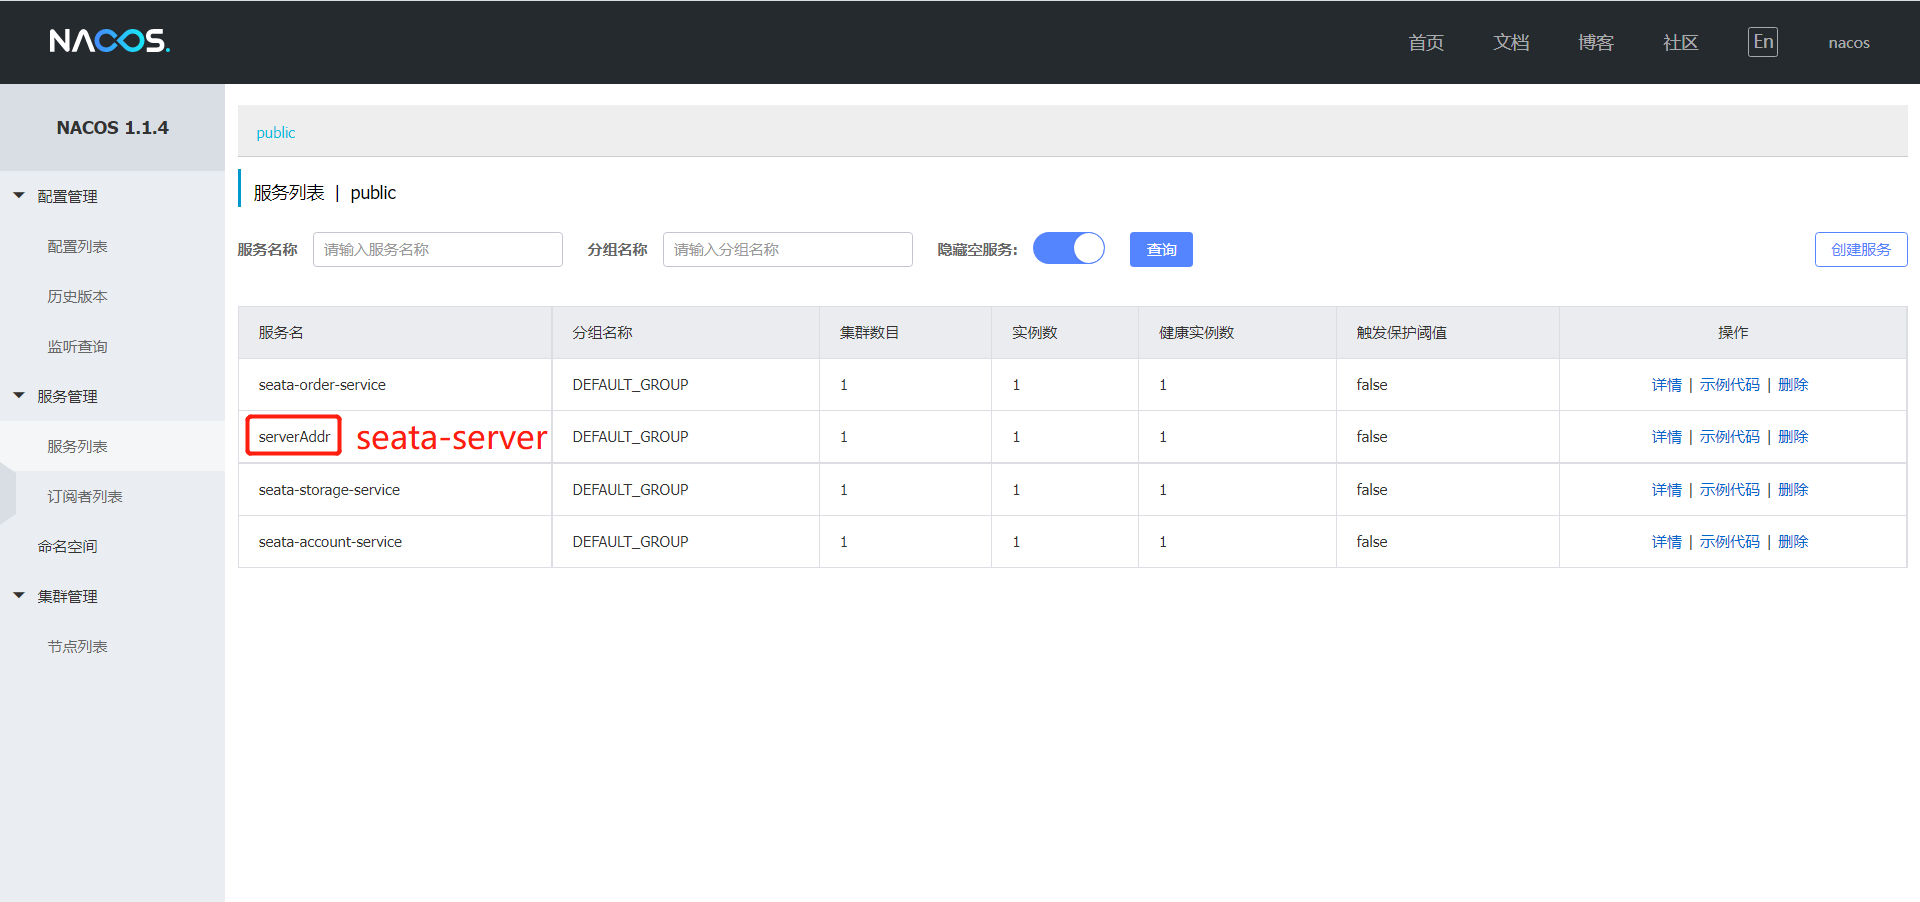1920x902 pixels.
Task: Open 详情 for serverAddr
Action: (1667, 437)
